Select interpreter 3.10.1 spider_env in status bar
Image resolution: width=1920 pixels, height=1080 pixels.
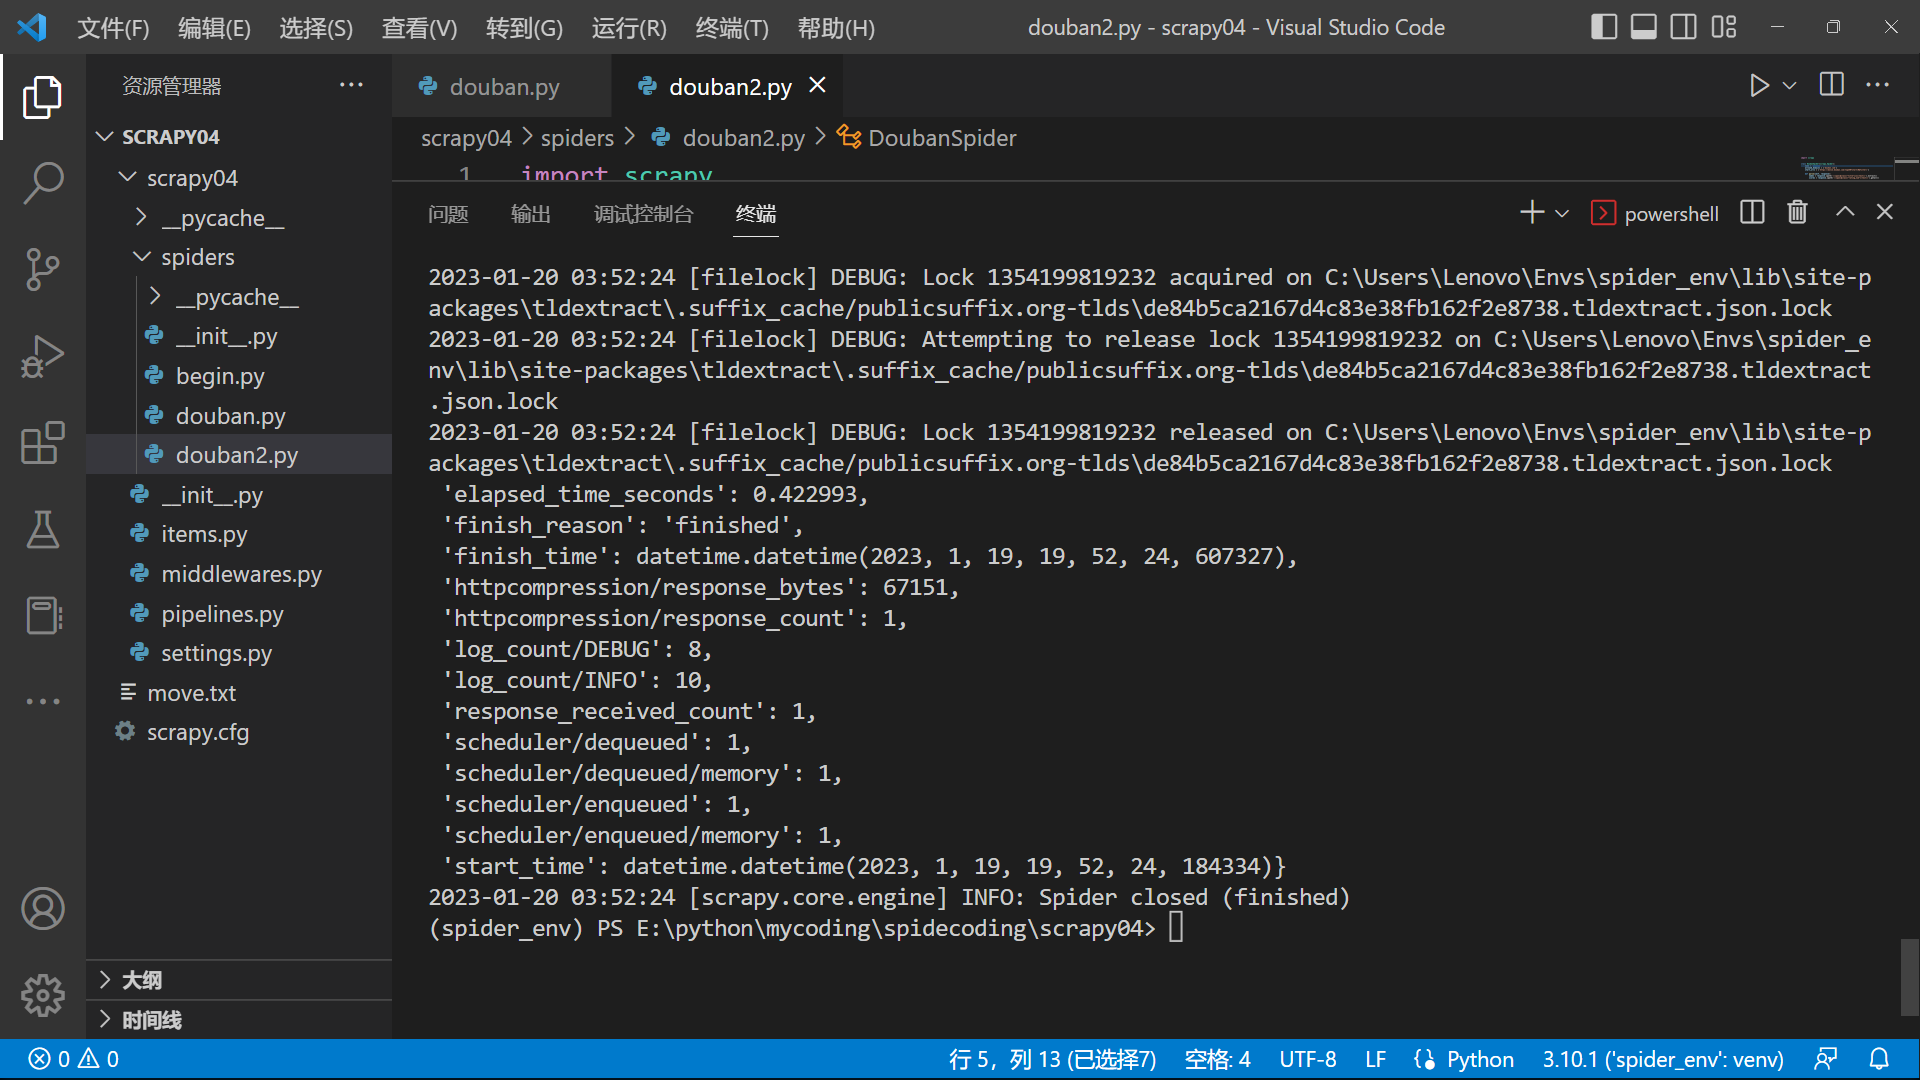point(1663,1059)
